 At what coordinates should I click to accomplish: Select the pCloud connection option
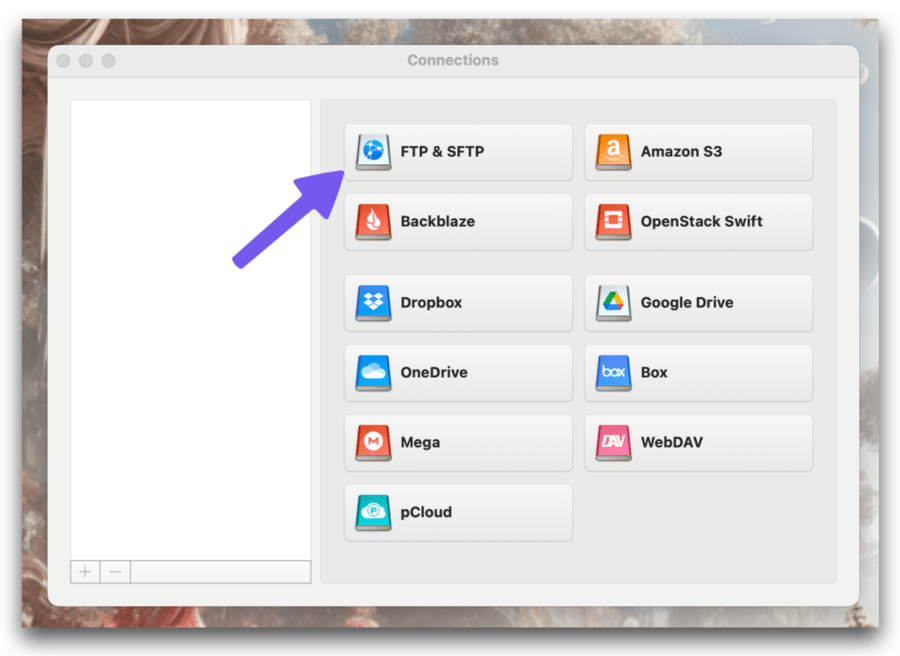pos(458,513)
